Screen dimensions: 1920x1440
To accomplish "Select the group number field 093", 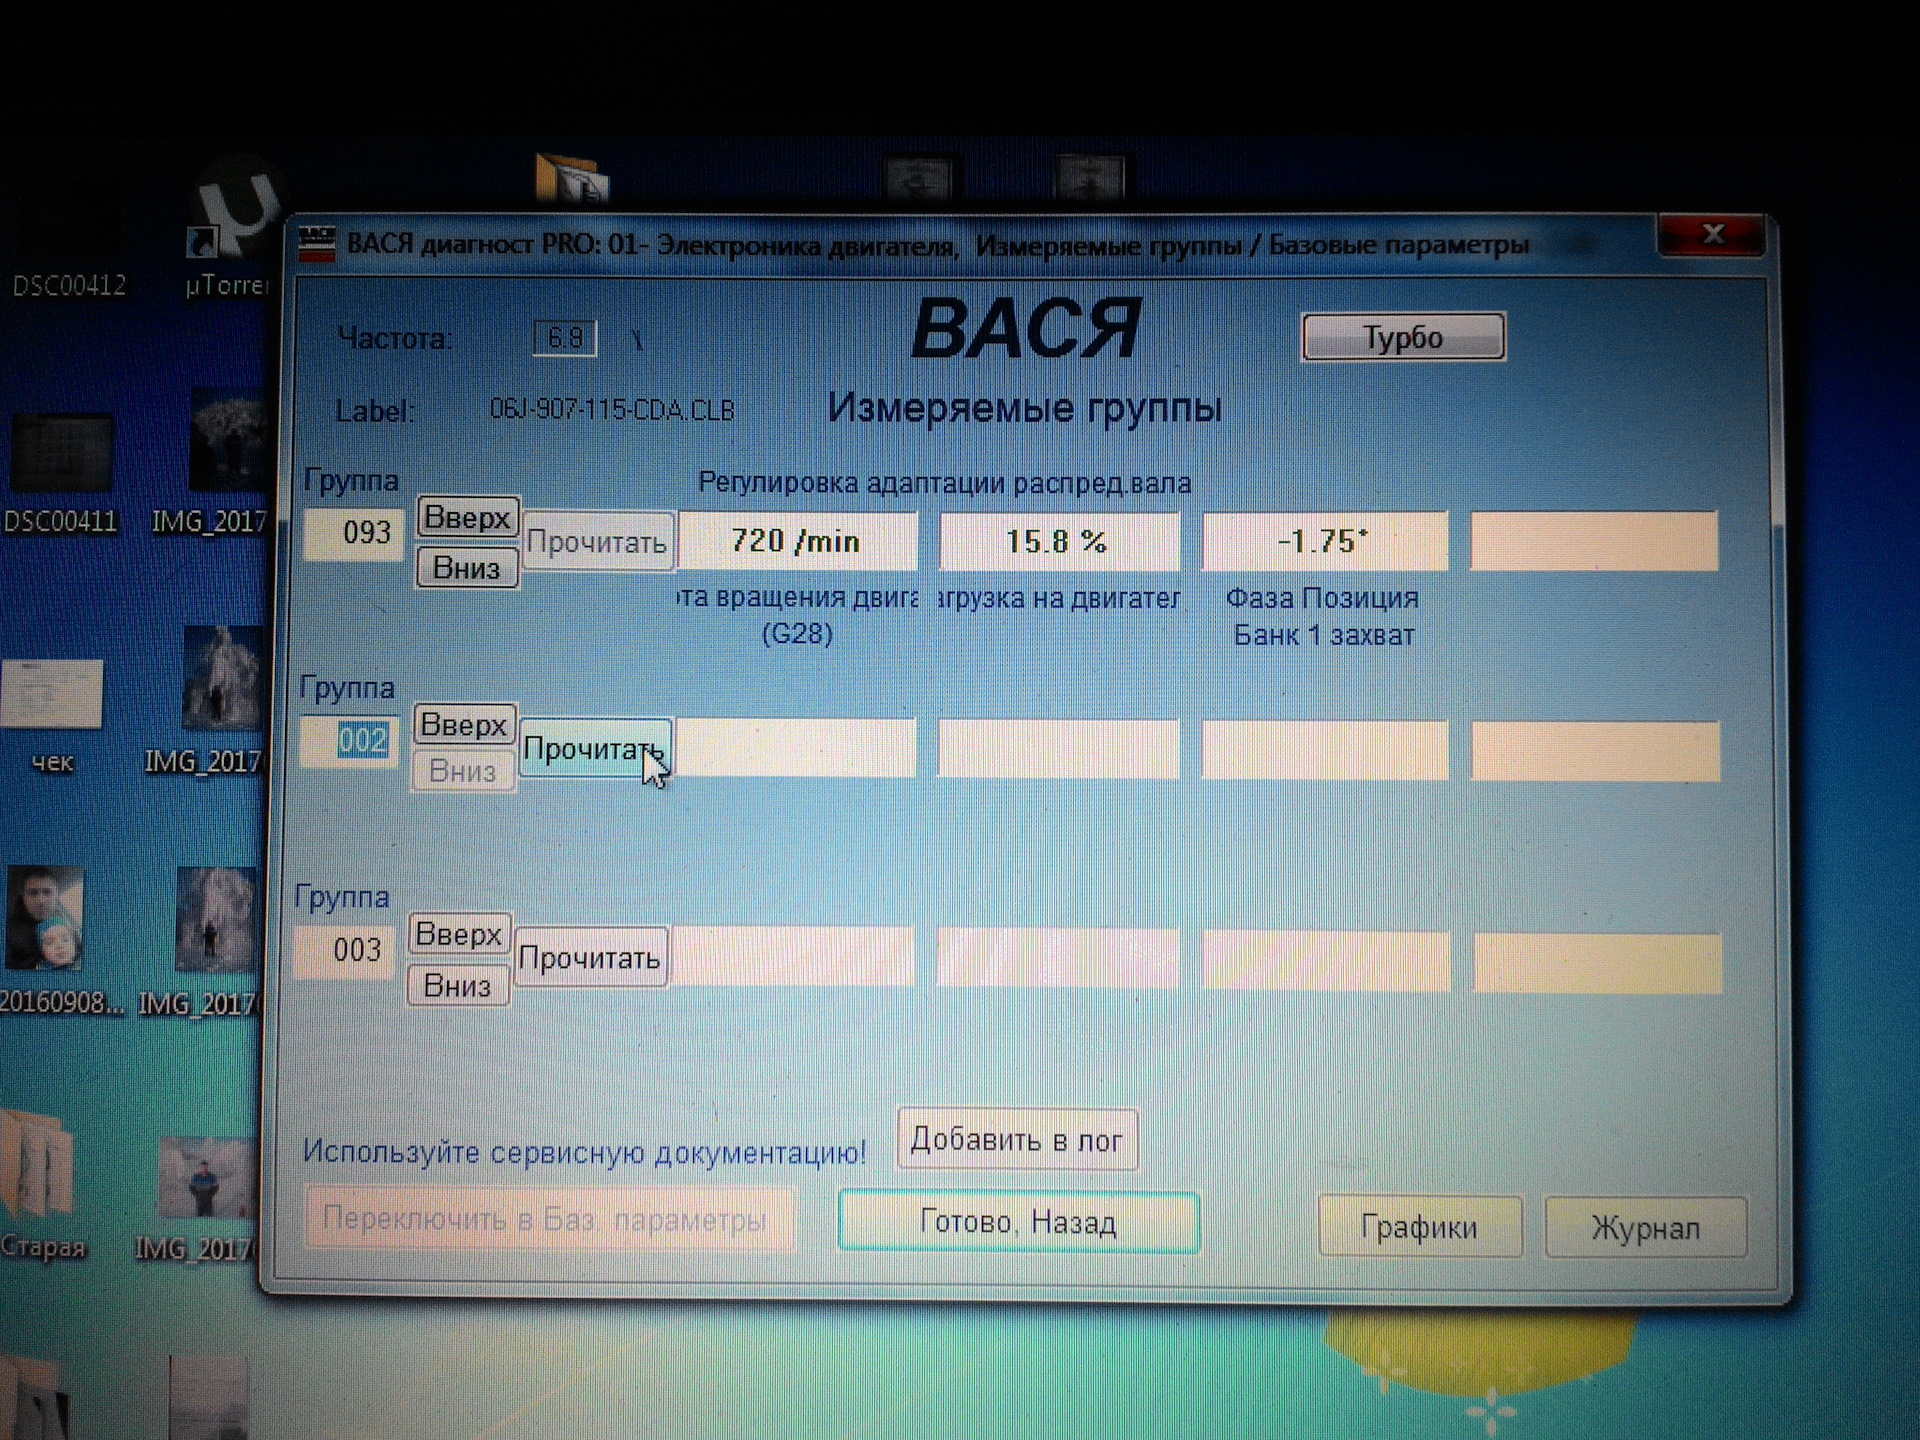I will pyautogui.click(x=354, y=532).
